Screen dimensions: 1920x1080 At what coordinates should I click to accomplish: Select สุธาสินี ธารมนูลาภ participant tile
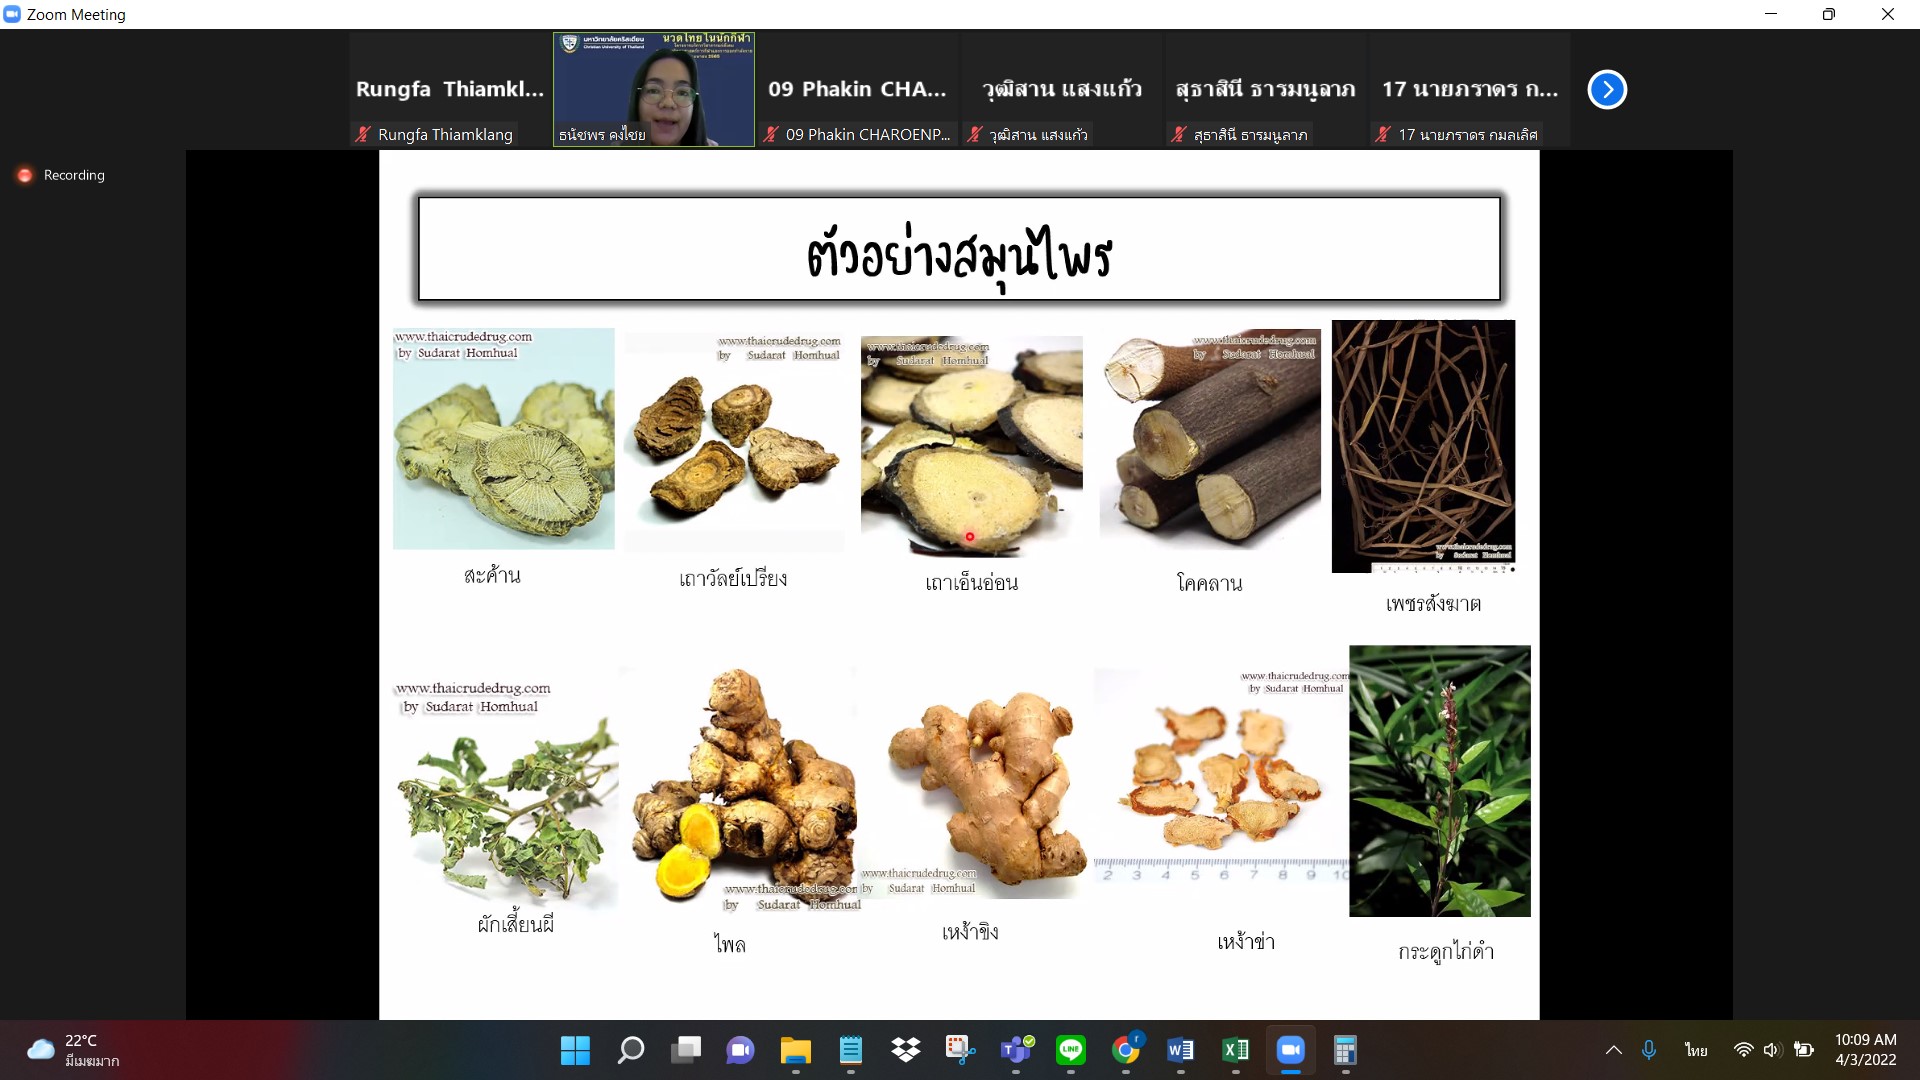[x=1265, y=90]
